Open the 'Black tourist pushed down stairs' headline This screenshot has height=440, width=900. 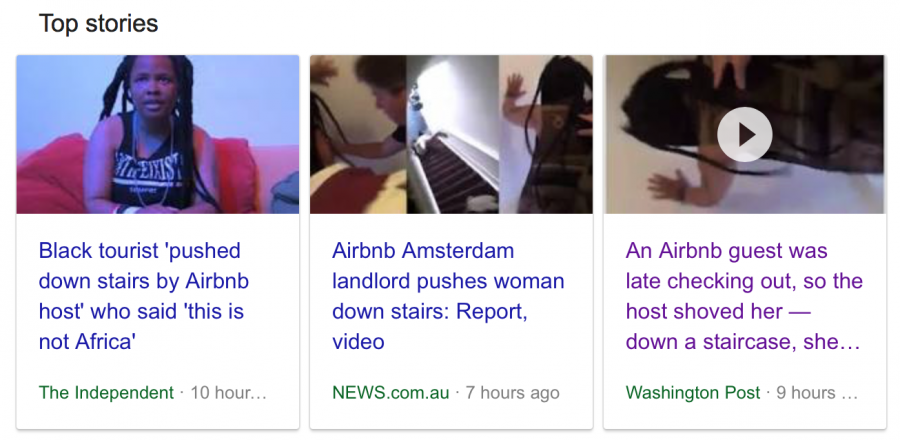pyautogui.click(x=143, y=296)
